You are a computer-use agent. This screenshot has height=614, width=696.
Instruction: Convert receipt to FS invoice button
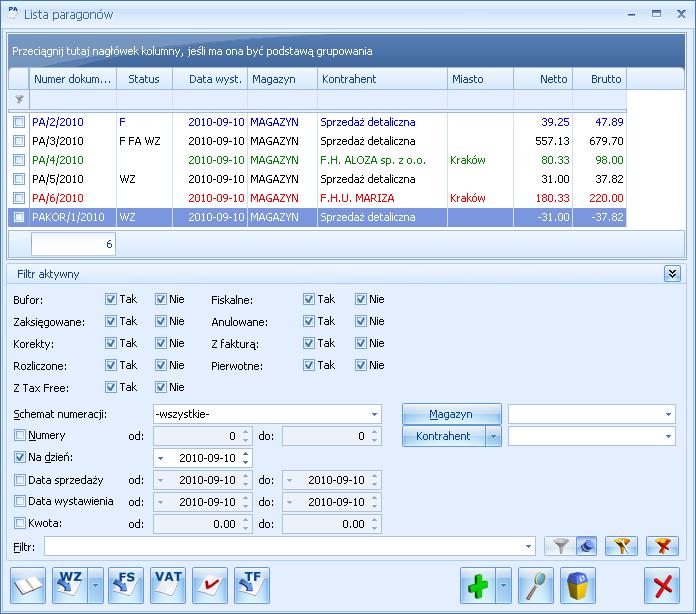[x=126, y=585]
